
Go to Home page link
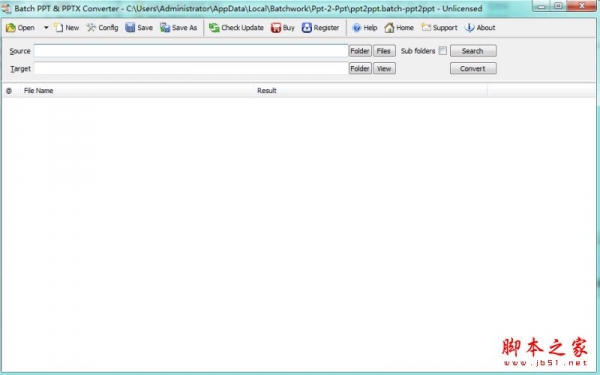click(x=399, y=28)
